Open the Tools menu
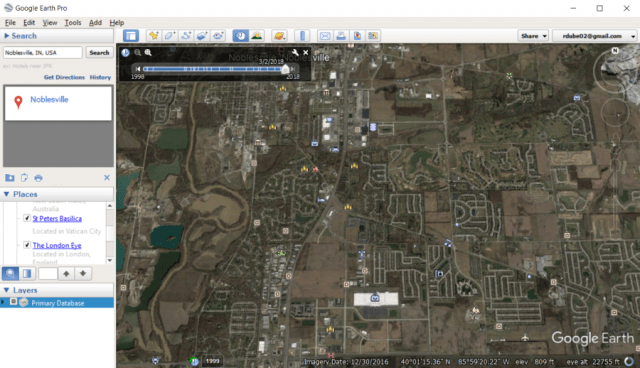 pyautogui.click(x=73, y=22)
